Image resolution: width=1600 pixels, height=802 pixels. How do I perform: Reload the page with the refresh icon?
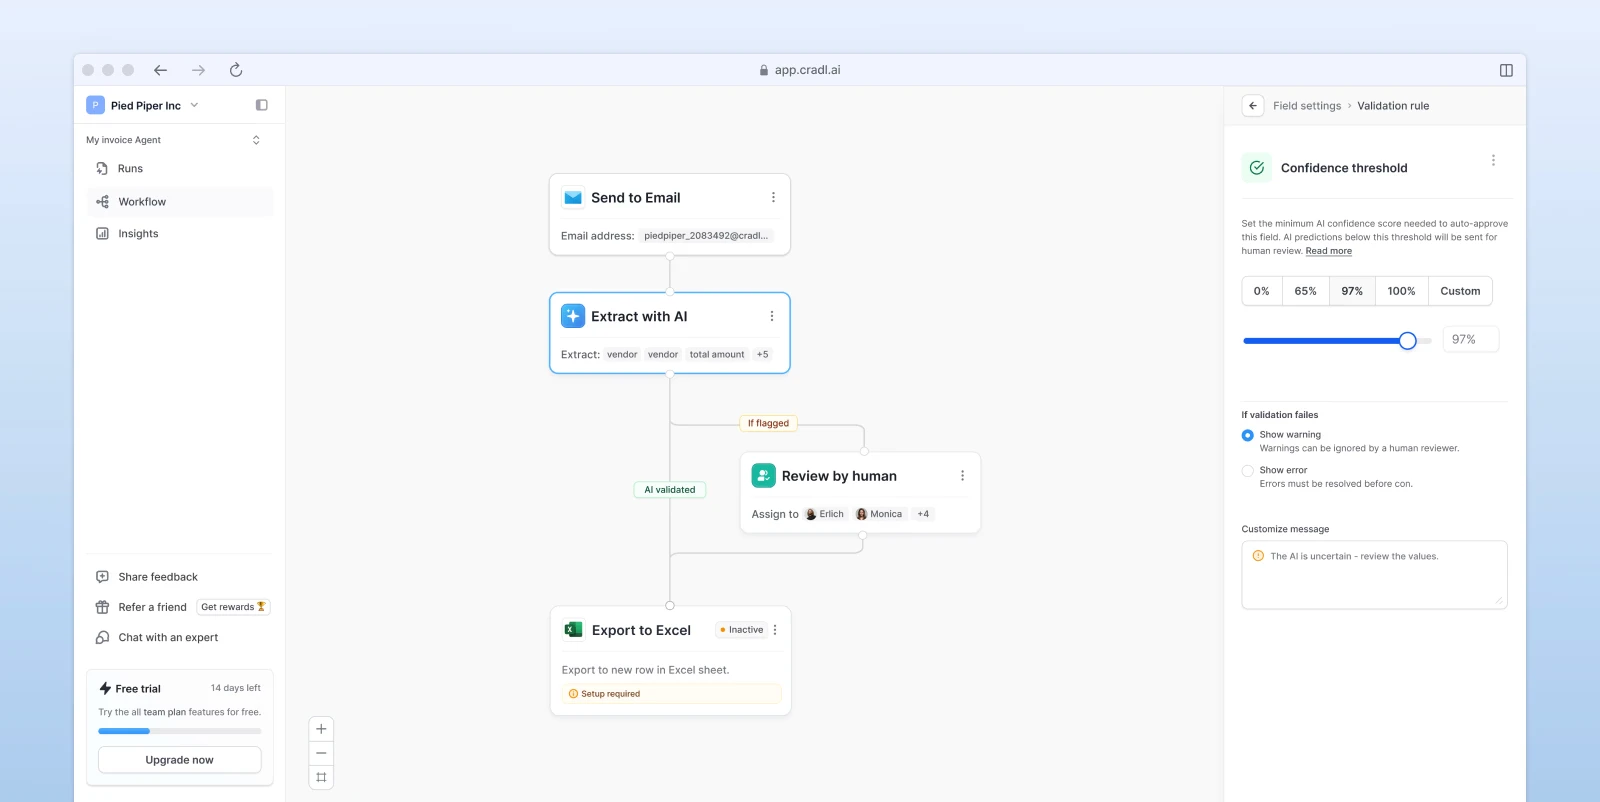click(x=236, y=70)
